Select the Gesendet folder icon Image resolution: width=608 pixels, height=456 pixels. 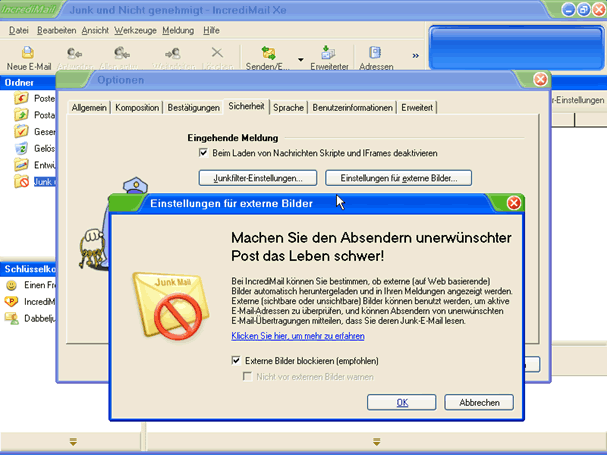tap(21, 131)
